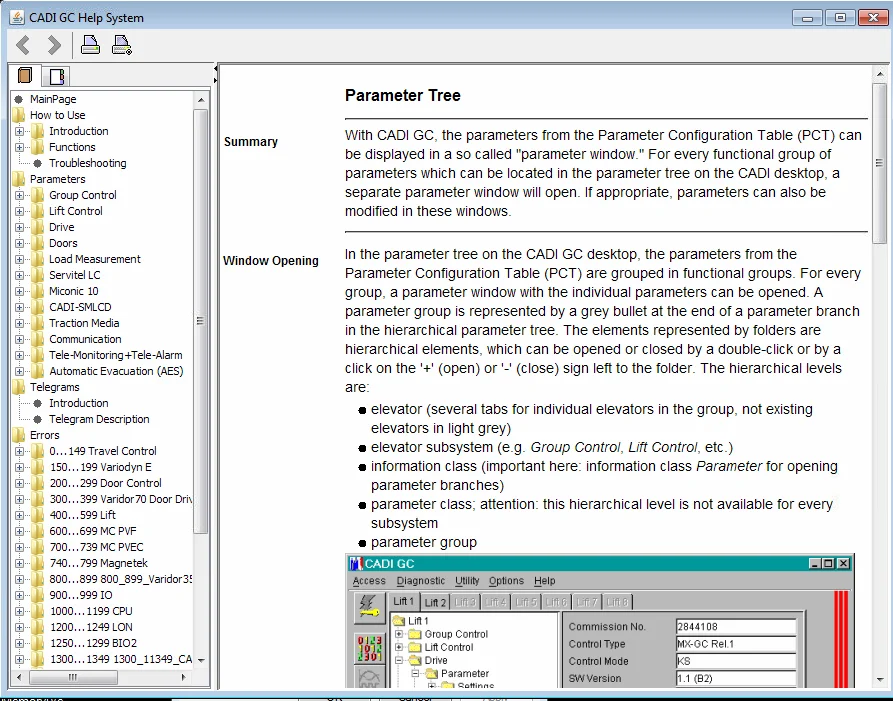Click the 300...399 Varidor70 Door folder icon
Image resolution: width=893 pixels, height=701 pixels.
point(38,499)
